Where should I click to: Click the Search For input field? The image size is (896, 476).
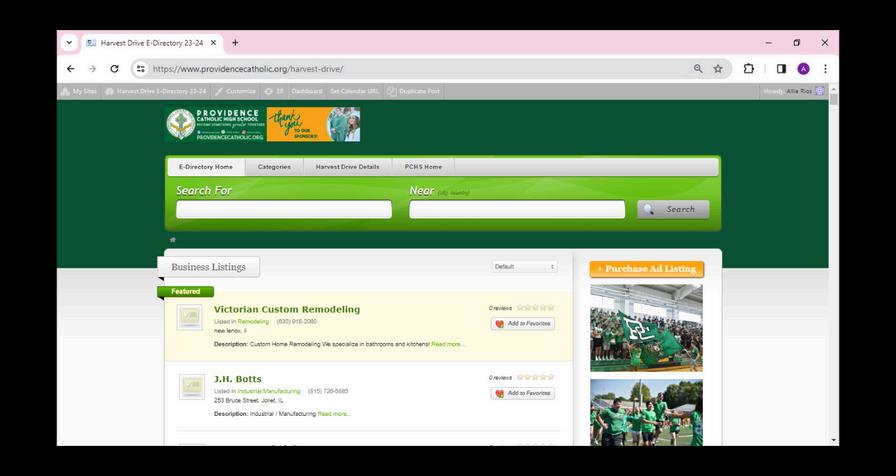click(284, 209)
